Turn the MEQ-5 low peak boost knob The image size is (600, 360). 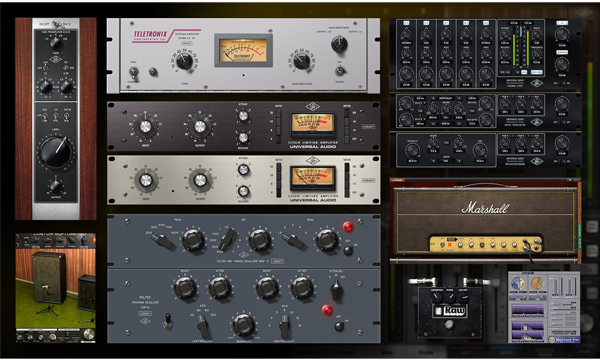193,241
